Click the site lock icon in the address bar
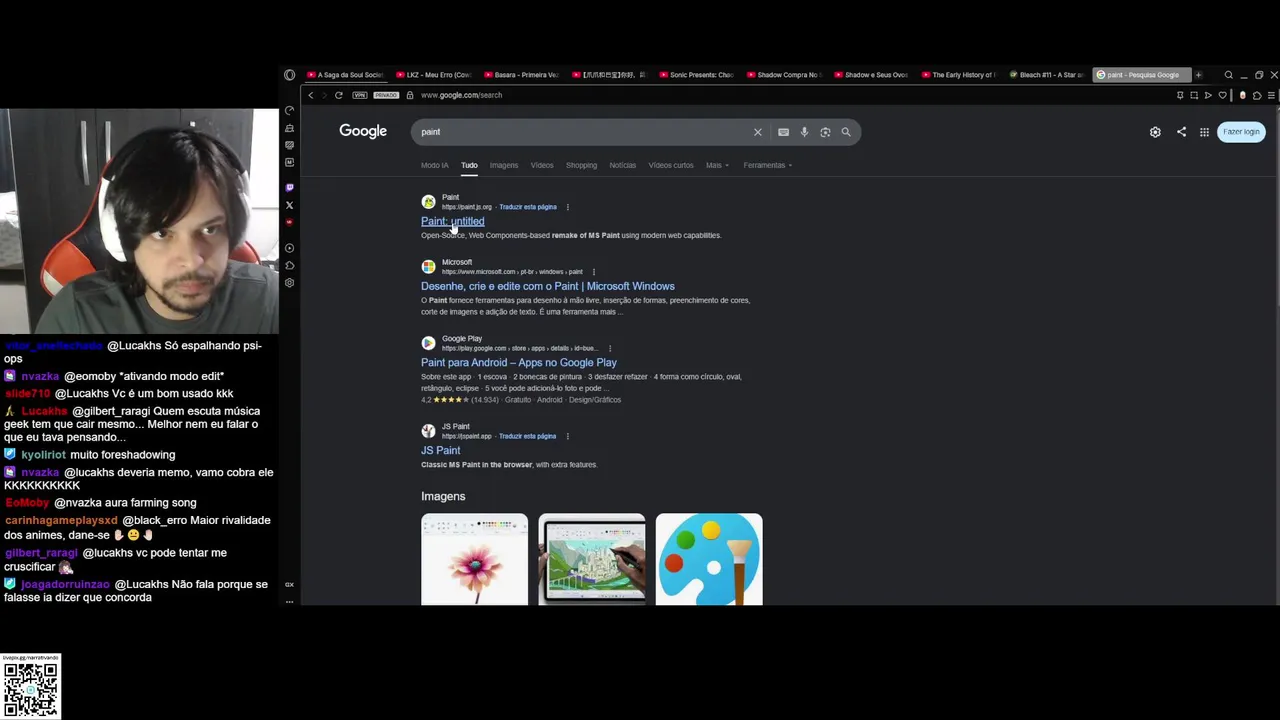Image resolution: width=1280 pixels, height=720 pixels. click(x=410, y=95)
